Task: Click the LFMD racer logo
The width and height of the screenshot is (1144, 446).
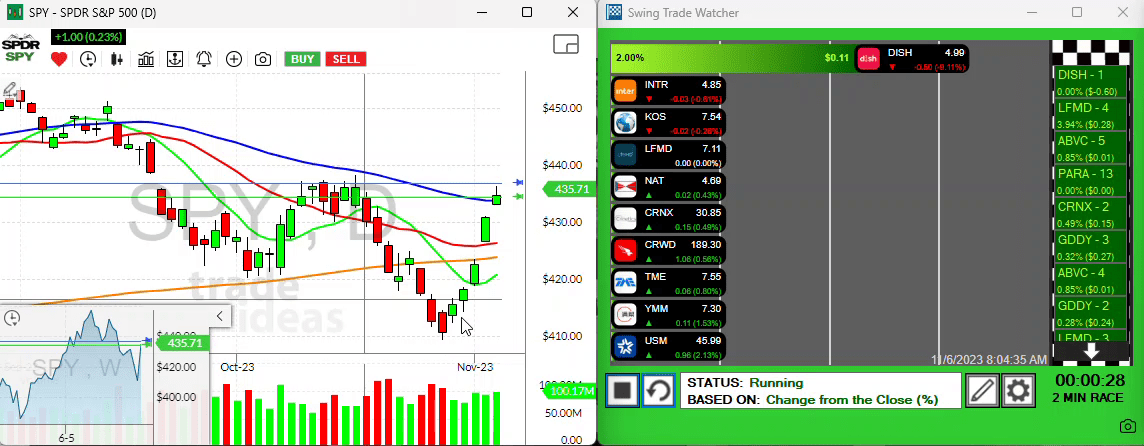Action: 626,154
